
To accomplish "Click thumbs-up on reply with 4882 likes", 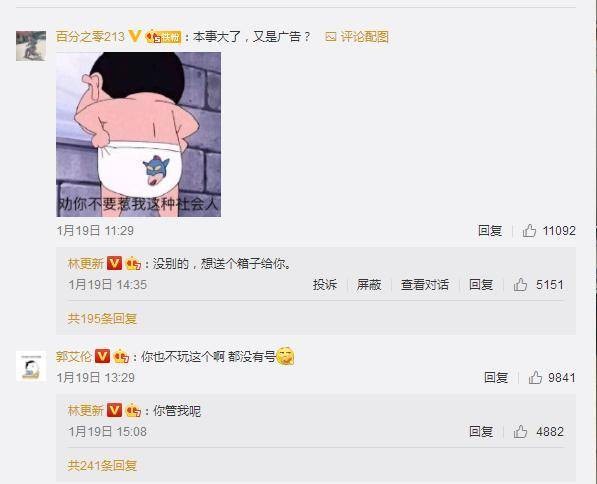I will (520, 431).
